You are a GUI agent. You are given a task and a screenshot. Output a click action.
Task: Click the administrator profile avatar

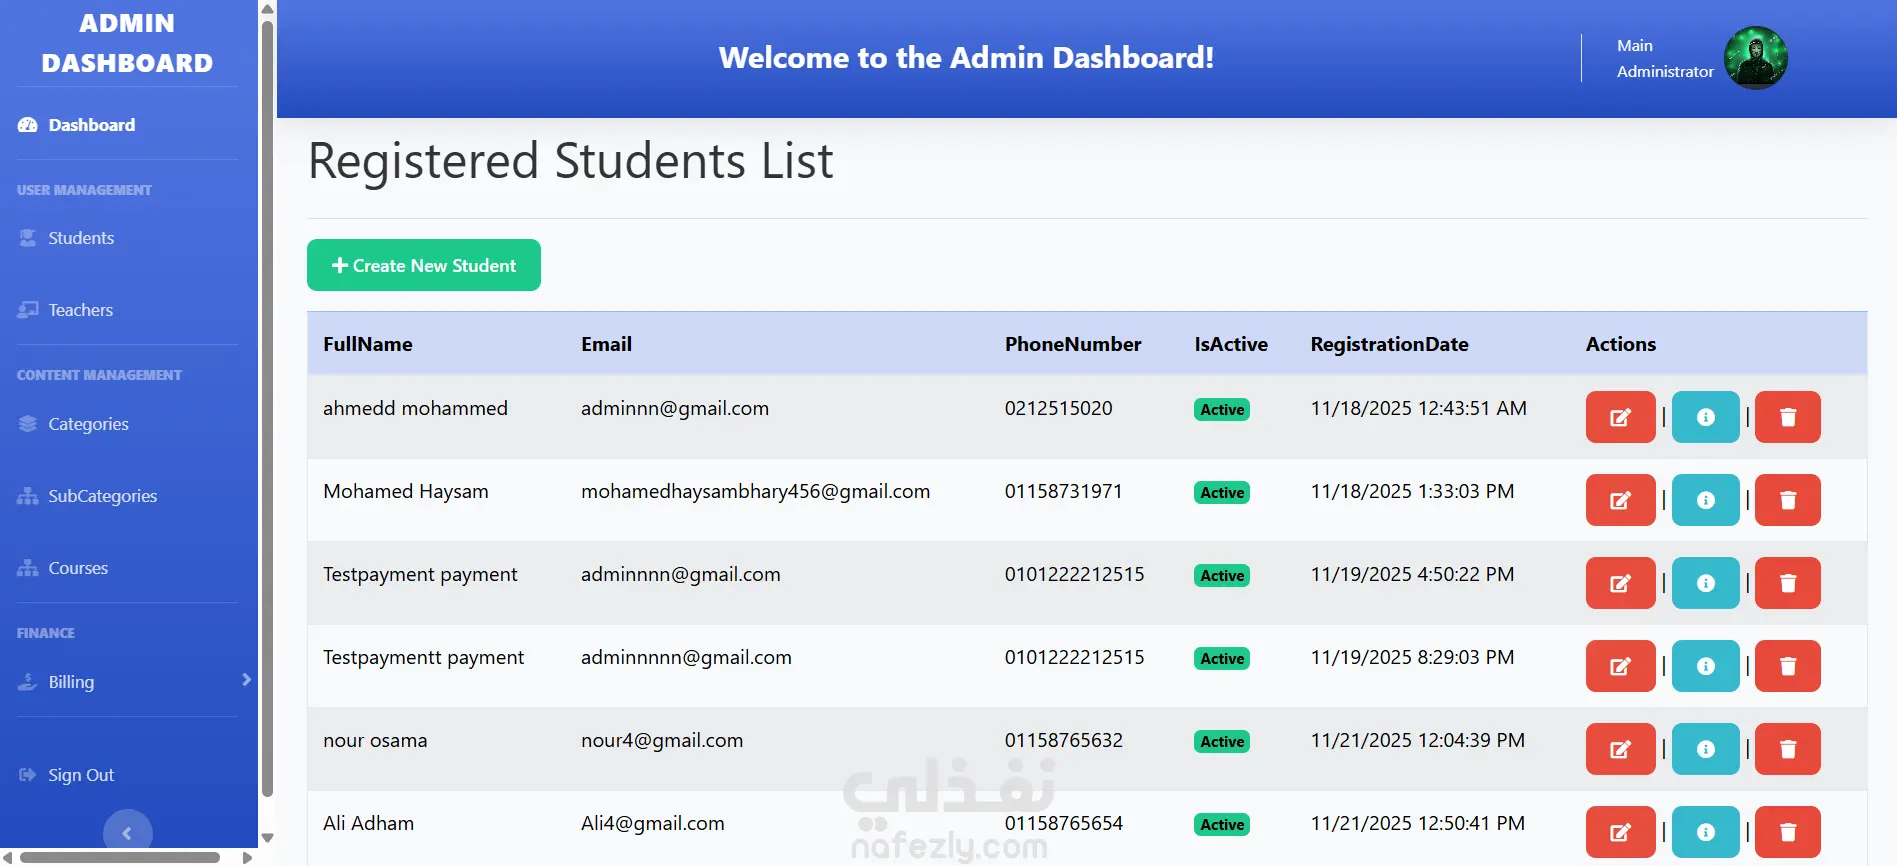click(1755, 58)
